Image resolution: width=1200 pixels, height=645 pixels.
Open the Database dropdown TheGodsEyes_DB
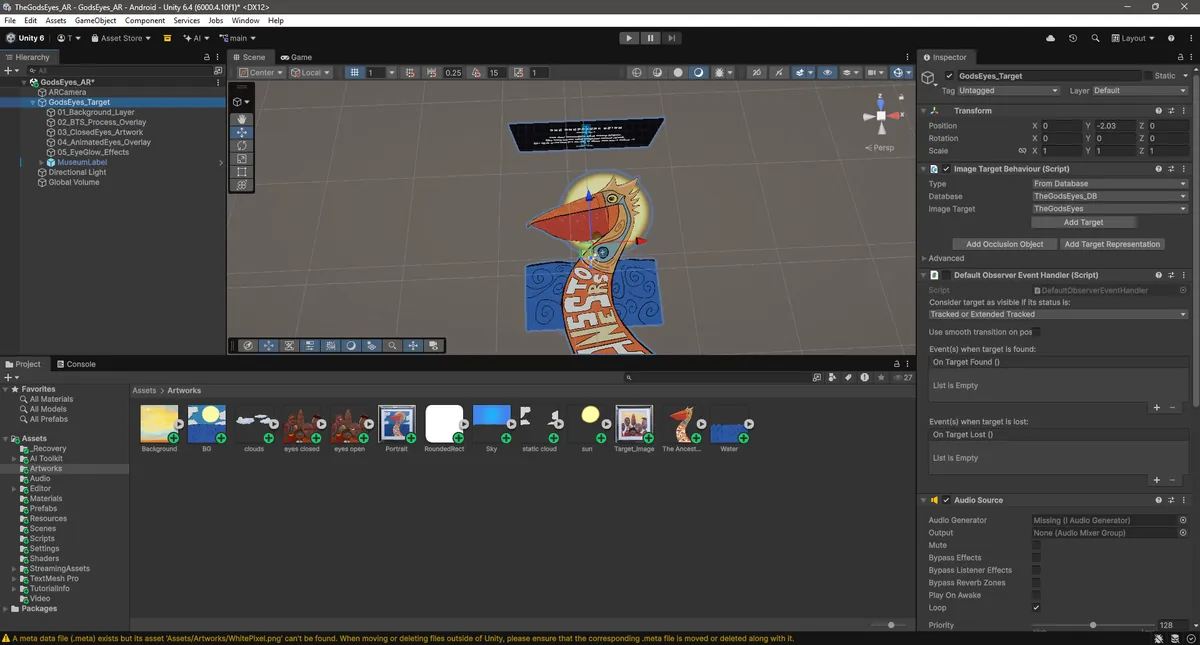click(1110, 196)
